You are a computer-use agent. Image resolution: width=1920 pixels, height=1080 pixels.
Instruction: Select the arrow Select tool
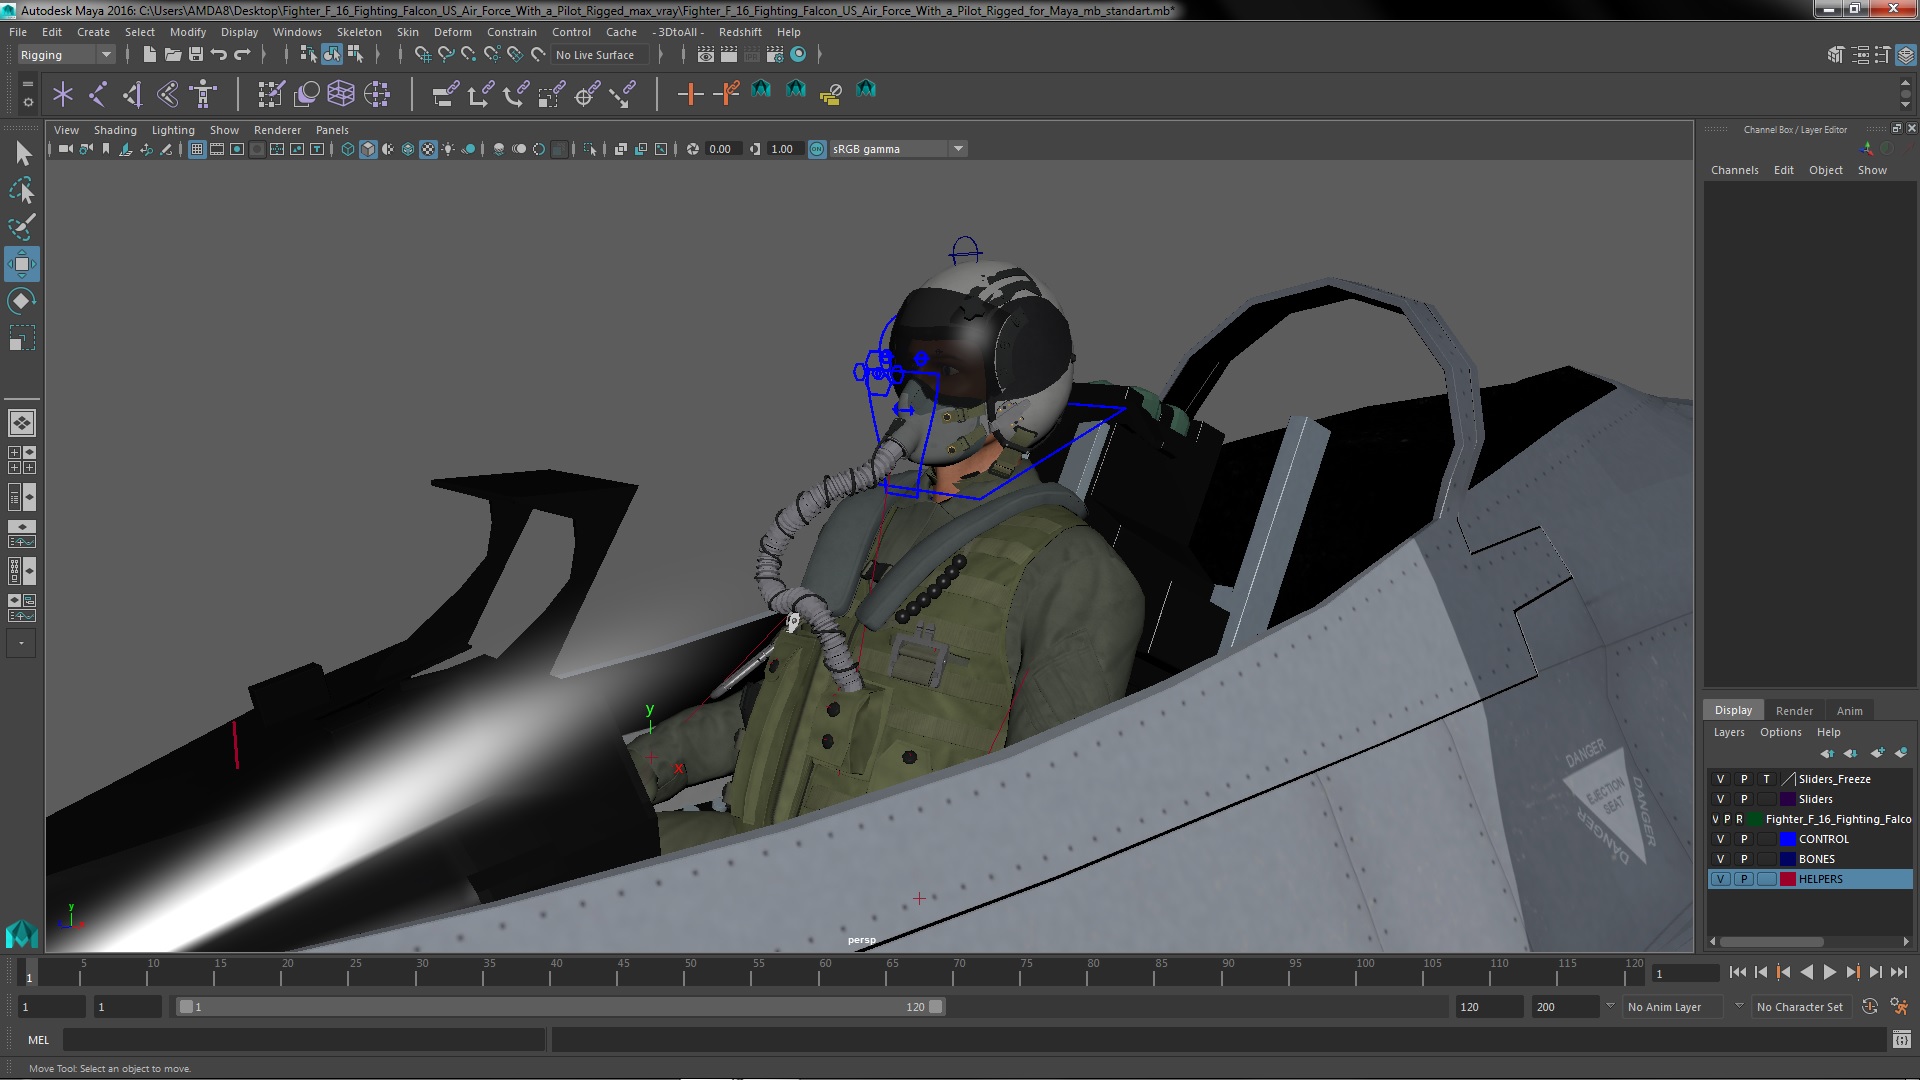pyautogui.click(x=22, y=153)
